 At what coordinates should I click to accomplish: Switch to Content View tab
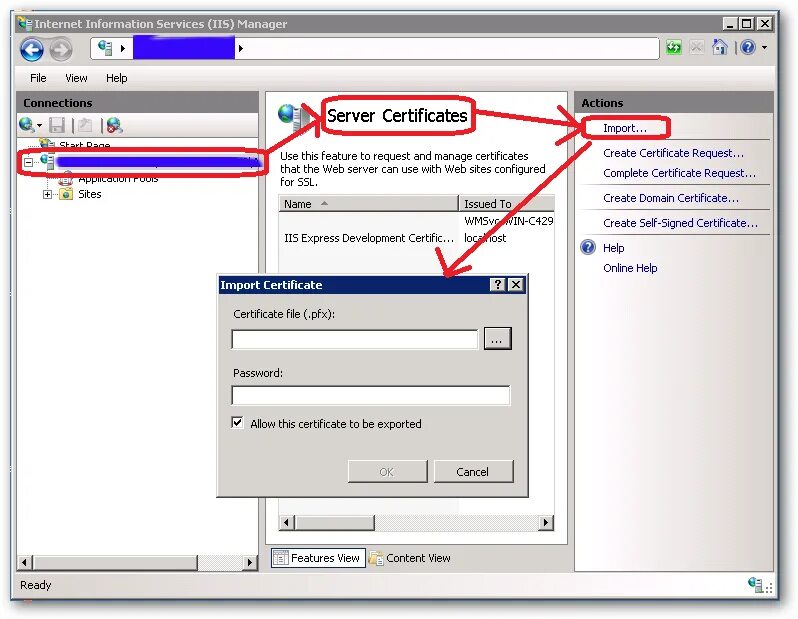(410, 558)
